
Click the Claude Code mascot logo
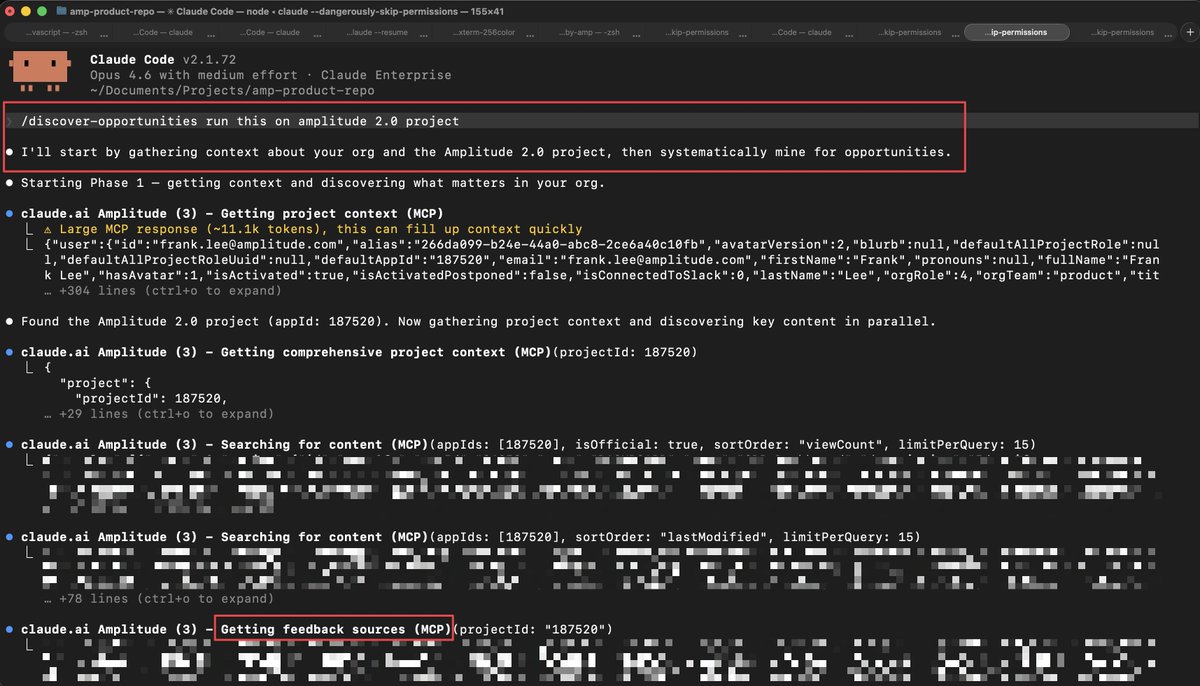click(41, 72)
